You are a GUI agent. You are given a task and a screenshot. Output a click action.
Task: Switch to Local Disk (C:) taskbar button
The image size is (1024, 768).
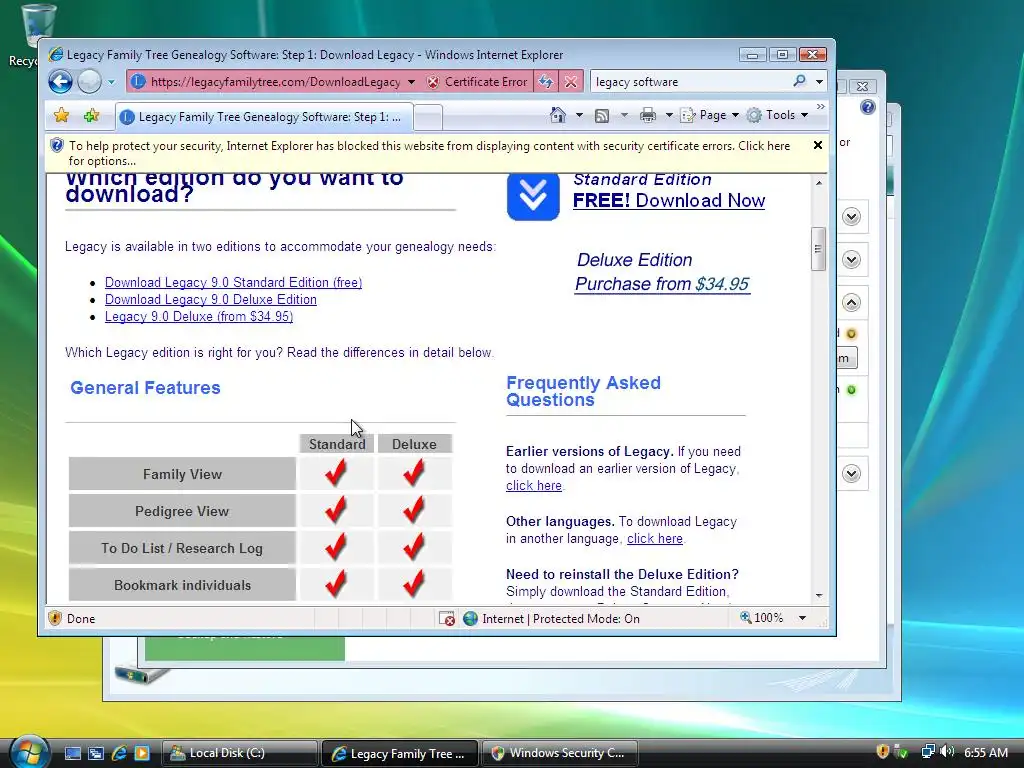pos(239,753)
